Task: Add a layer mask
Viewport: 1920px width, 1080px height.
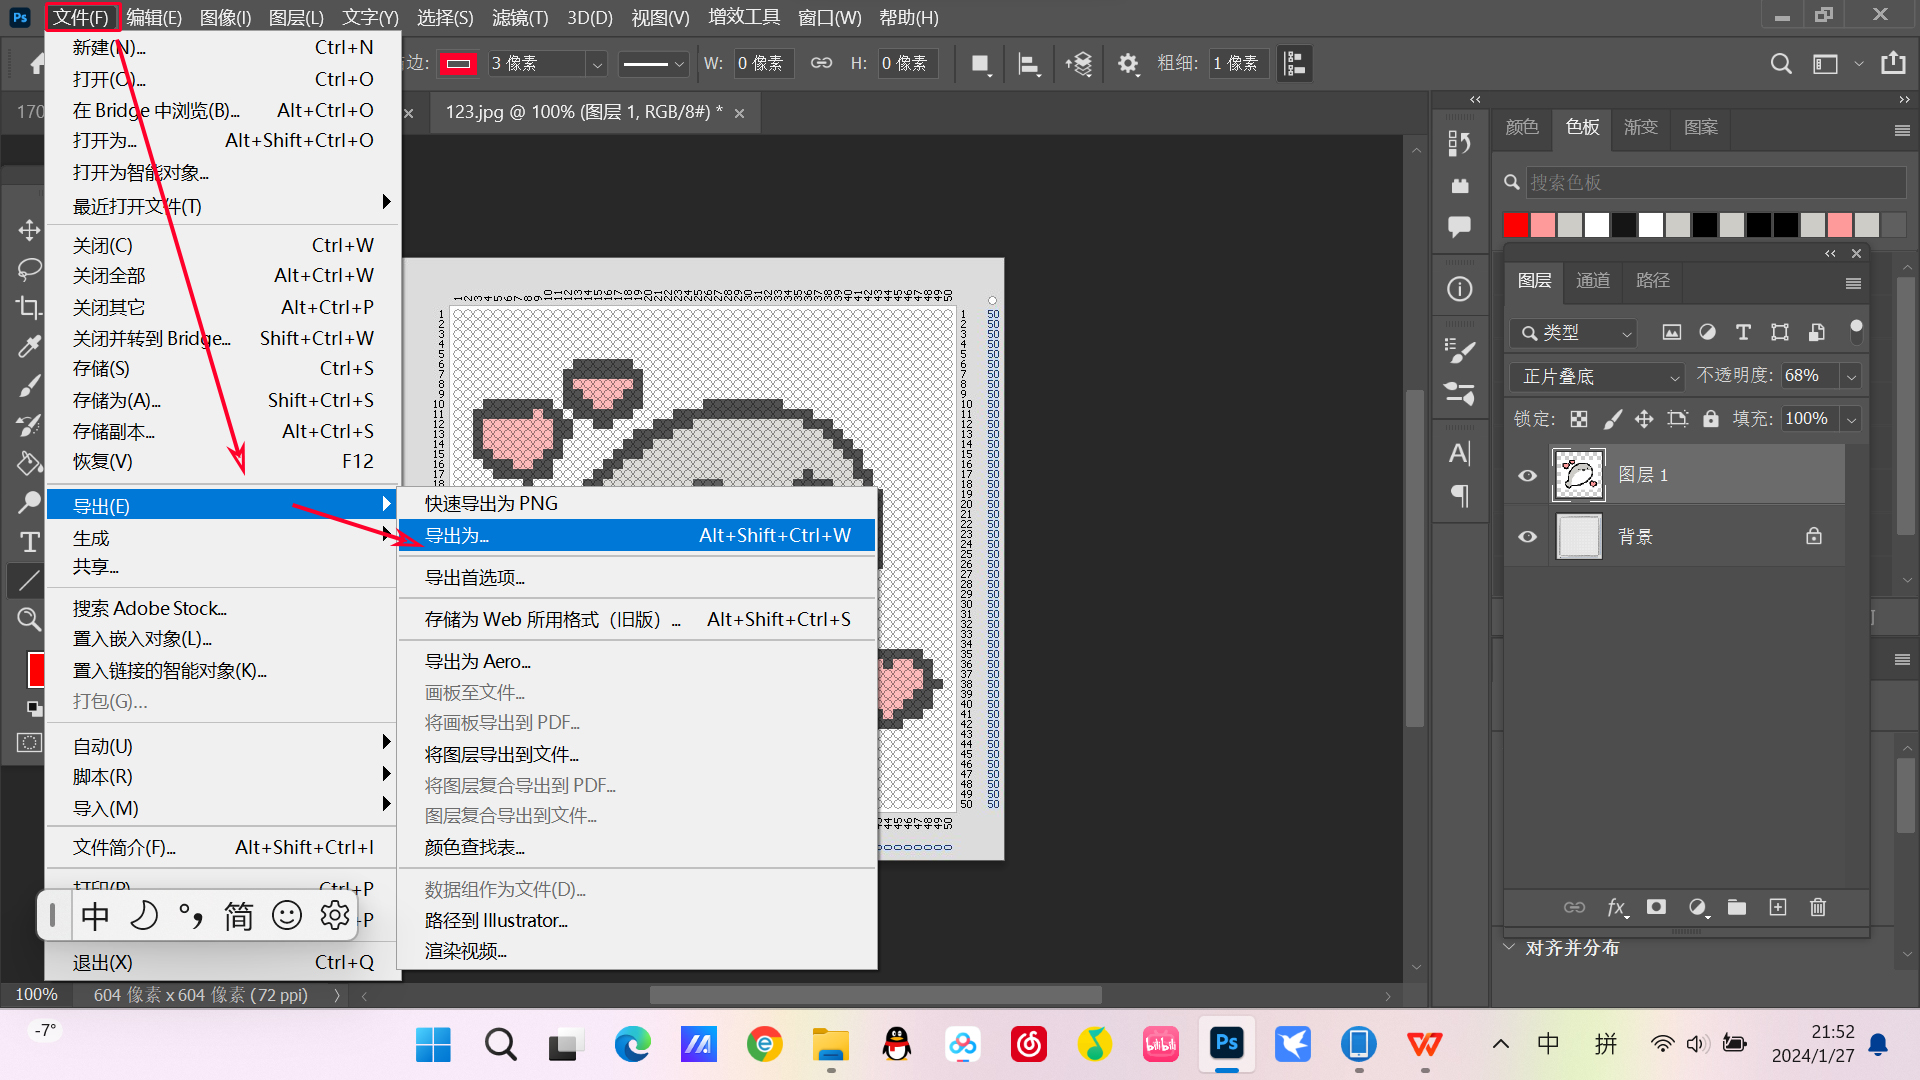Action: click(x=1657, y=907)
